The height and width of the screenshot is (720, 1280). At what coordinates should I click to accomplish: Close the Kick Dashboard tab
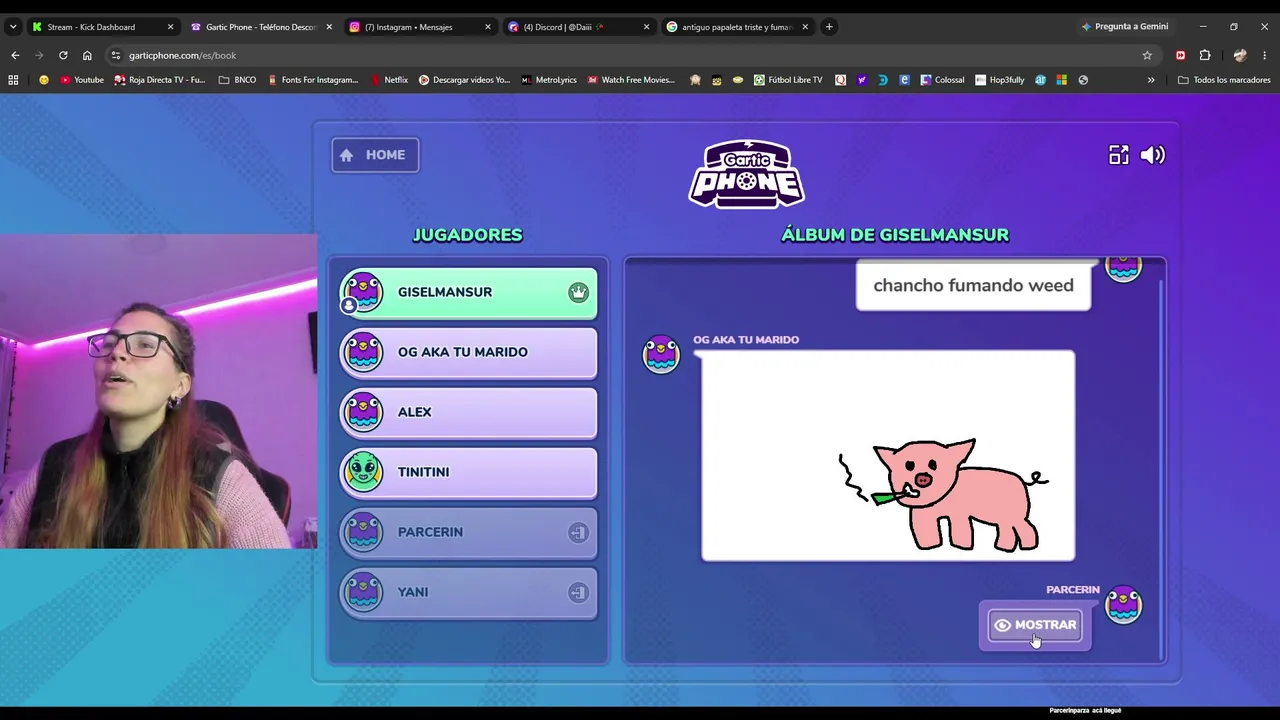click(x=170, y=27)
